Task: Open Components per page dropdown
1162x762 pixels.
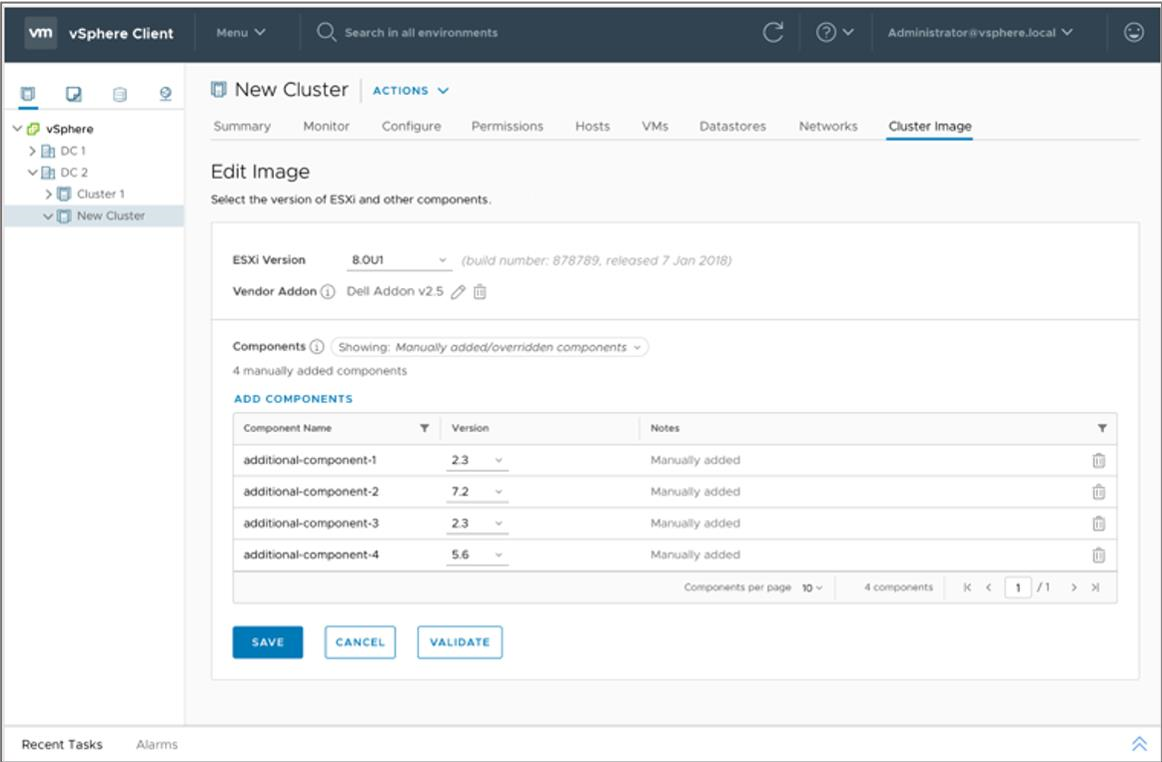Action: tap(812, 588)
